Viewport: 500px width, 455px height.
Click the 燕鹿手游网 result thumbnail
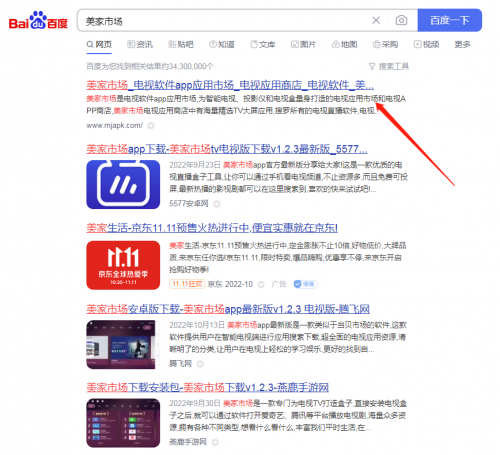[123, 423]
